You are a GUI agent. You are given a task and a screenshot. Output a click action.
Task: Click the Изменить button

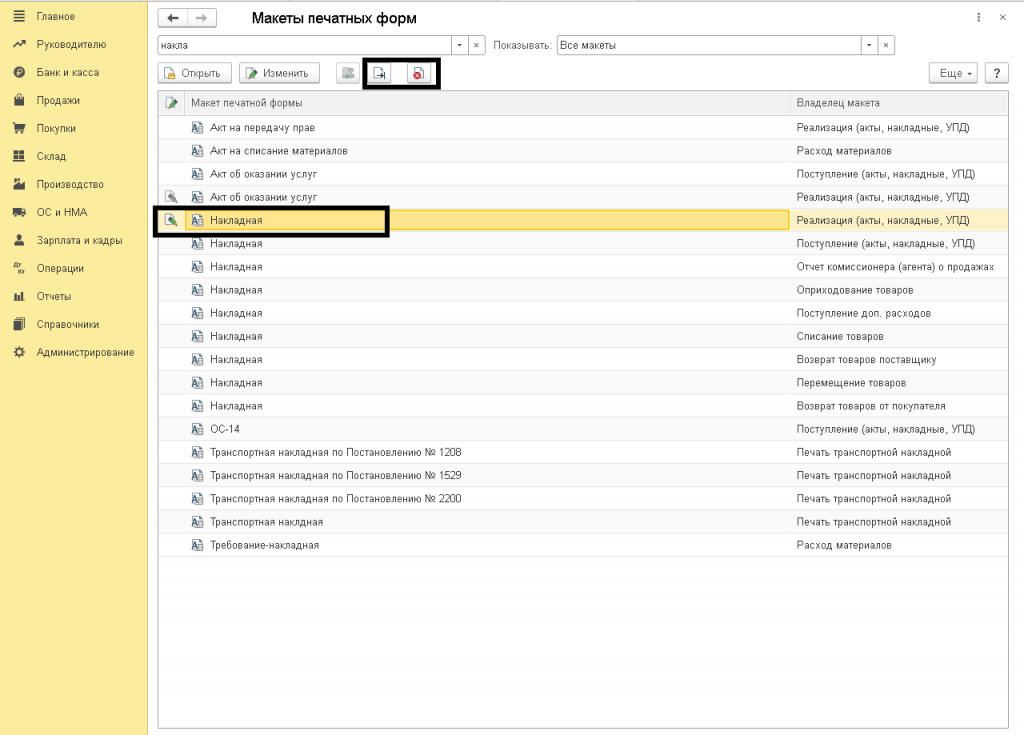(279, 73)
